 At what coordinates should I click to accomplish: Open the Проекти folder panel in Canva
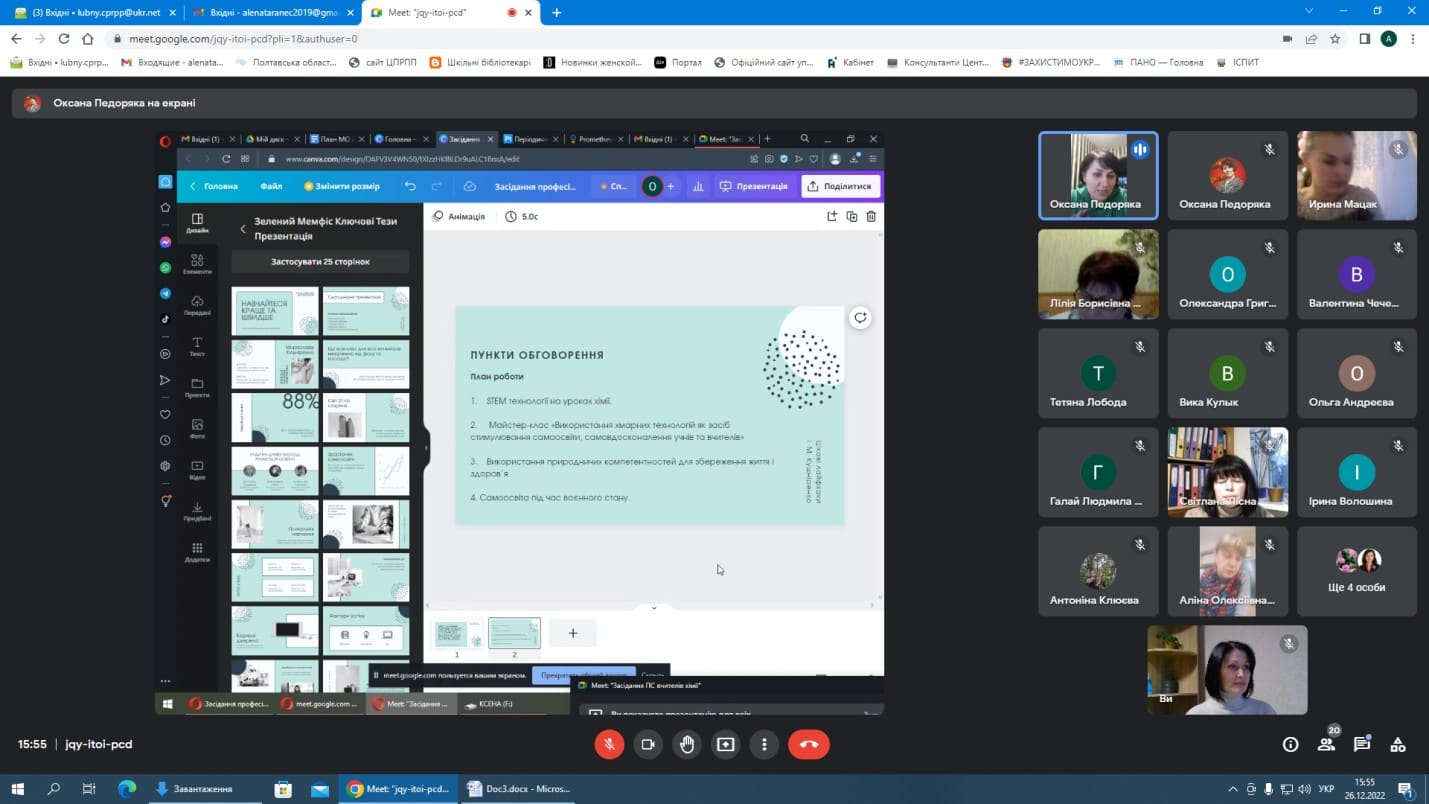pos(197,388)
